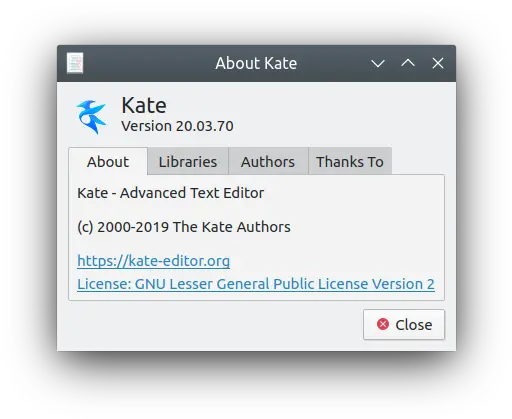Open the Authors tab
This screenshot has height=419, width=512.
(268, 161)
